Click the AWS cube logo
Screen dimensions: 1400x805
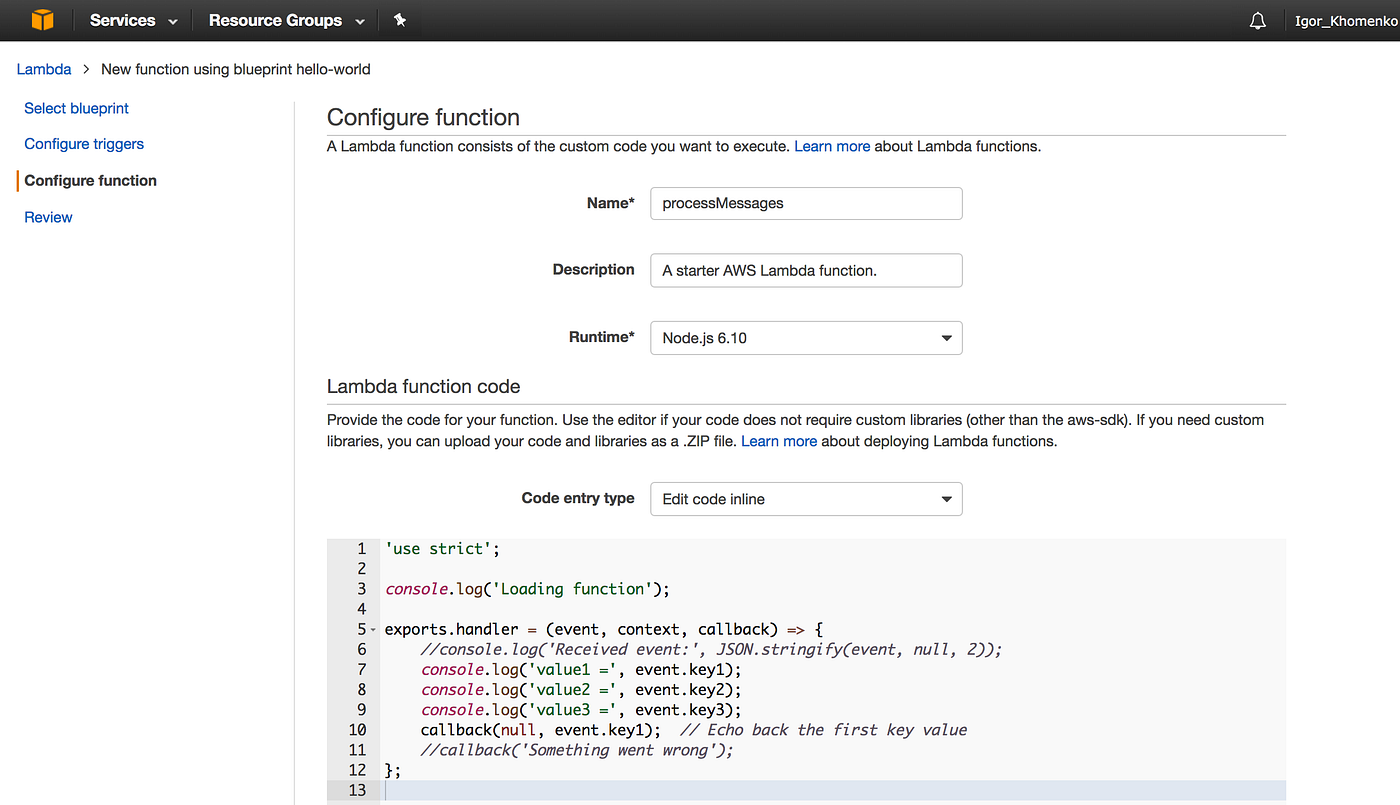coord(41,20)
